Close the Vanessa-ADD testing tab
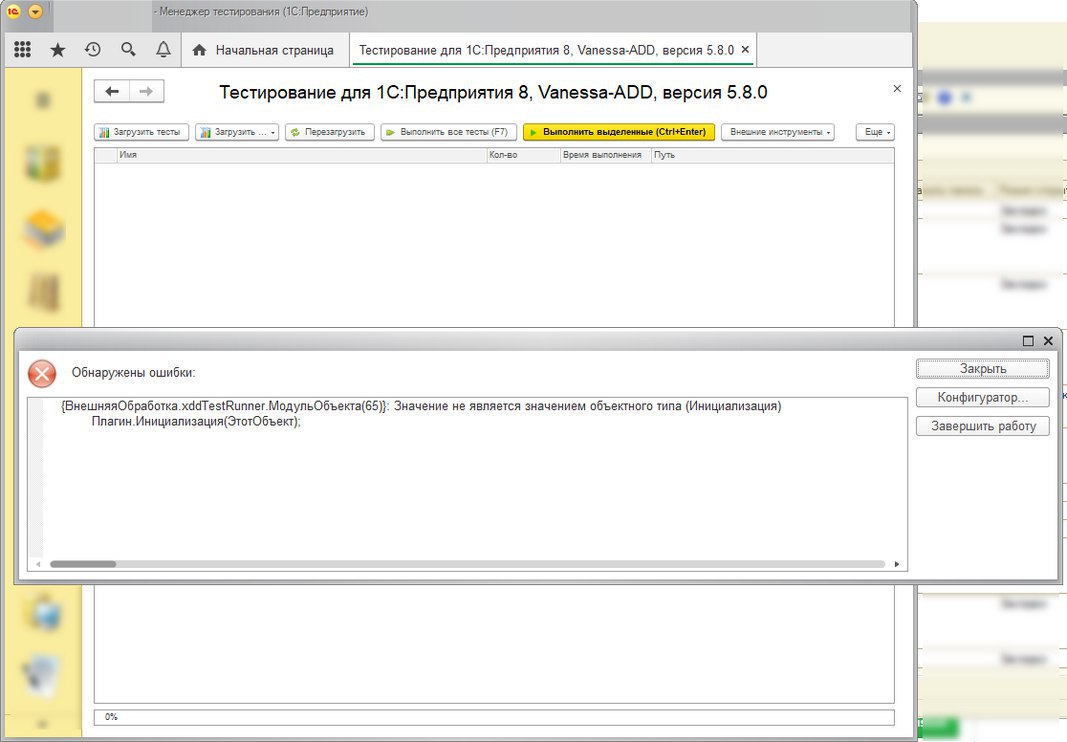This screenshot has width=1067, height=742. pos(745,50)
